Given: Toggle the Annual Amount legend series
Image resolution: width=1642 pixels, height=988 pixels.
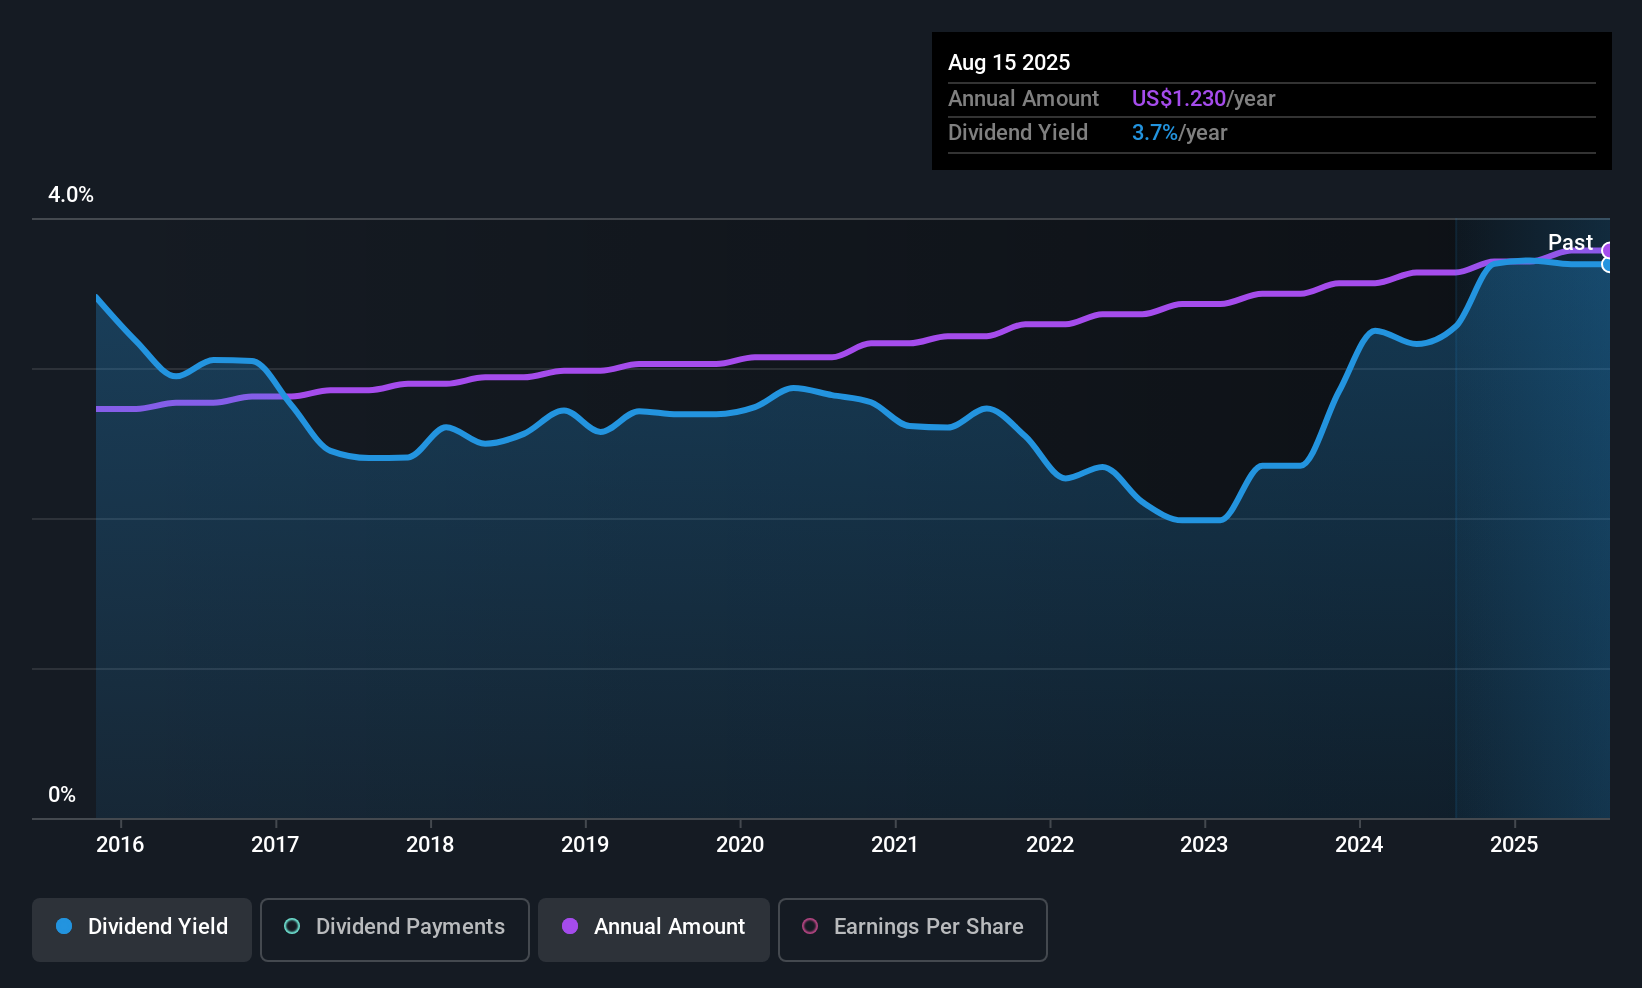Looking at the screenshot, I should (x=654, y=927).
